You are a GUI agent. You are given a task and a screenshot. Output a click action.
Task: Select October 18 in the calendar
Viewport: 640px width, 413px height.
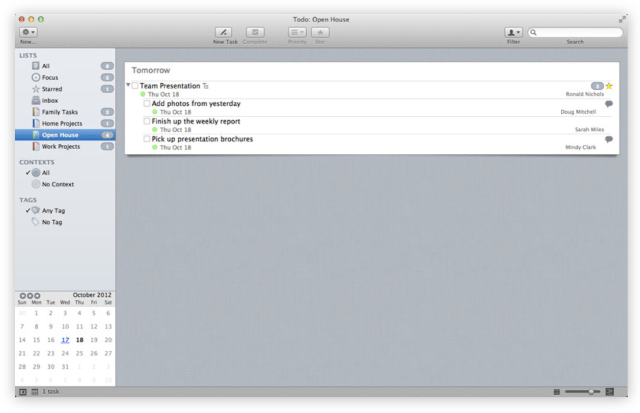coord(80,339)
